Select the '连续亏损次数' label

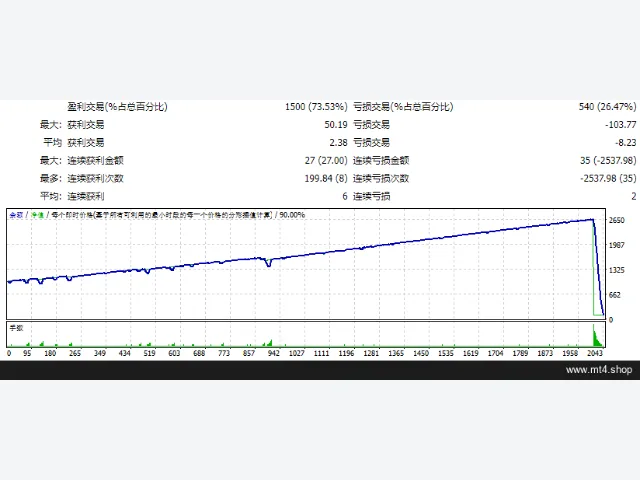381,178
